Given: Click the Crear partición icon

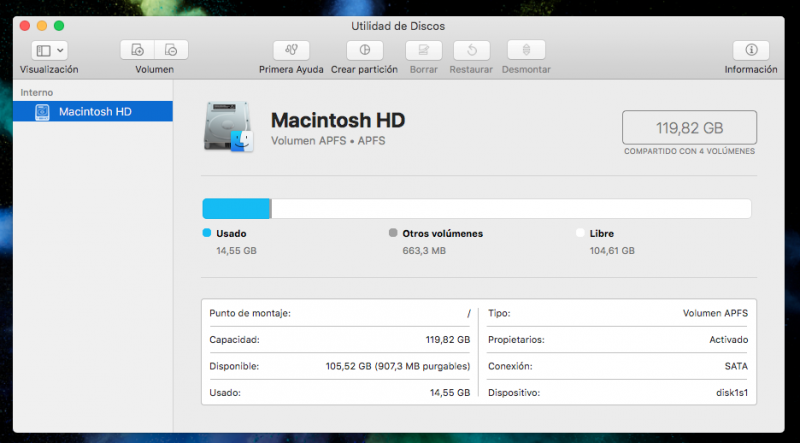Looking at the screenshot, I should pos(364,50).
